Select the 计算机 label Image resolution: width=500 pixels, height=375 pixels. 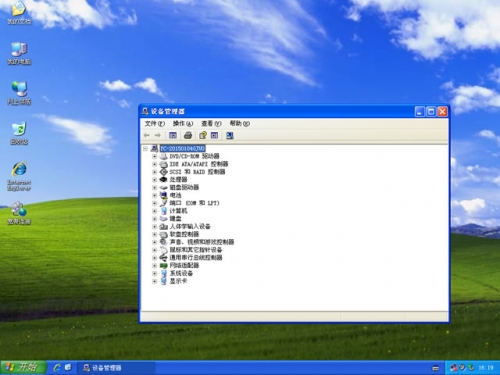tap(178, 211)
